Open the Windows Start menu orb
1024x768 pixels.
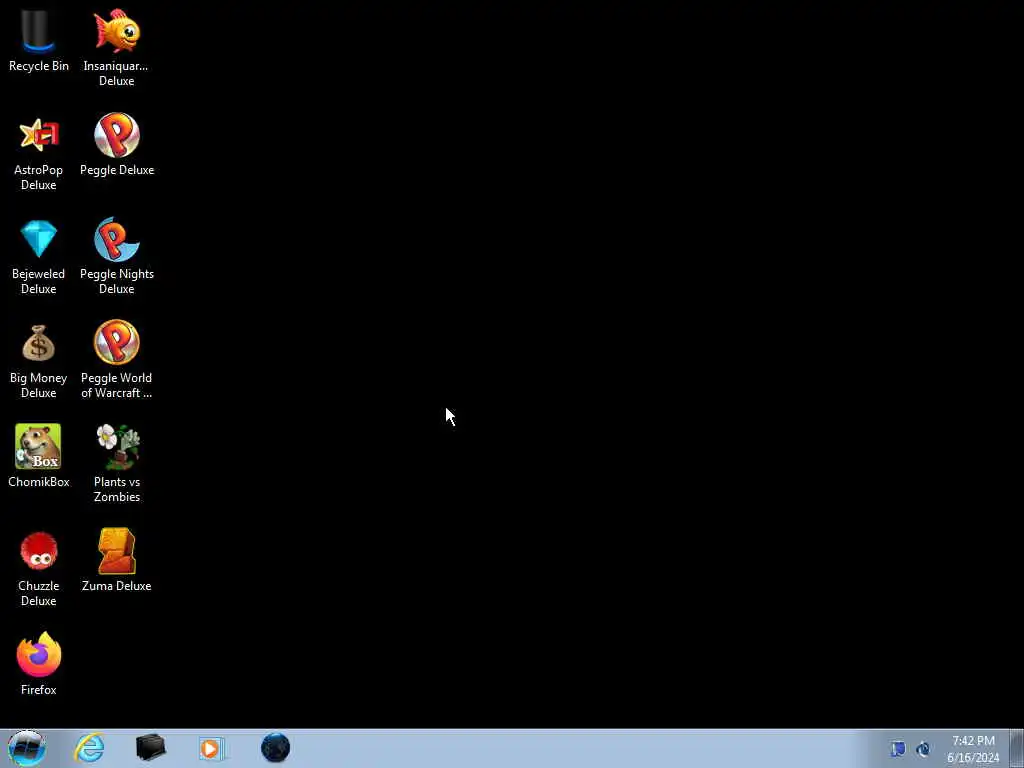point(27,748)
